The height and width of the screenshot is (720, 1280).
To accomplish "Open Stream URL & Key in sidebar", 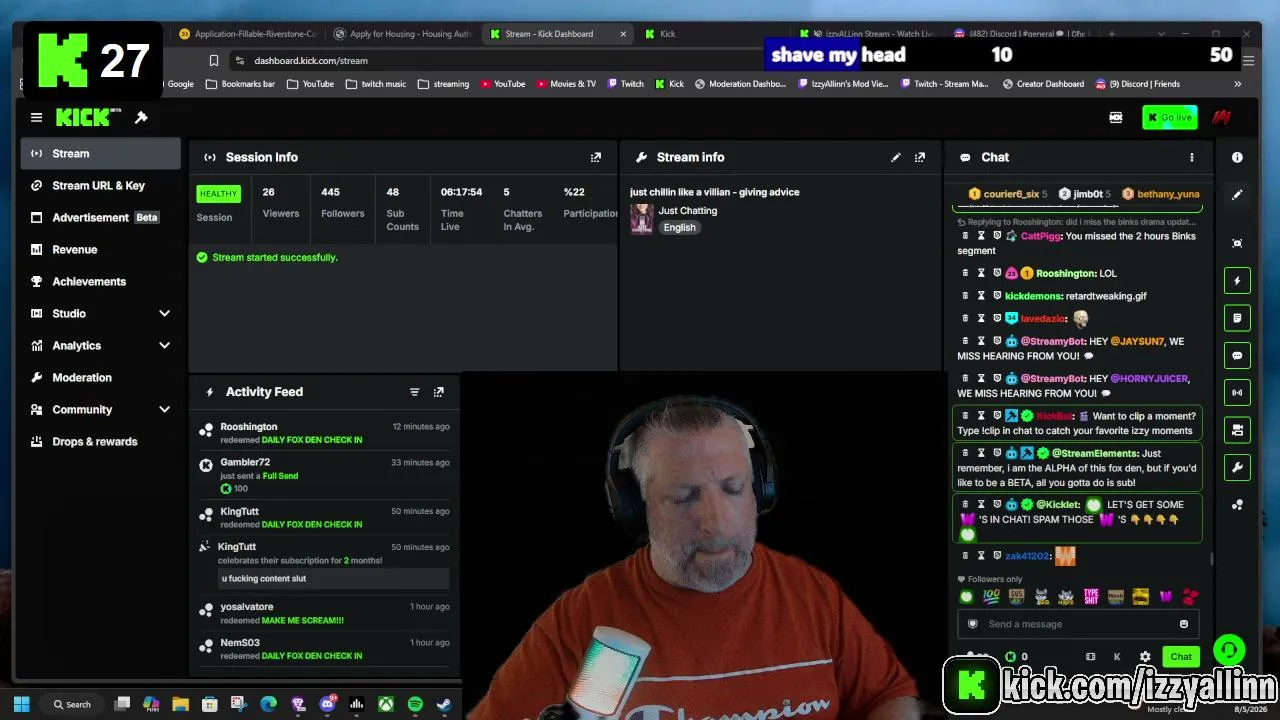I will [101, 186].
